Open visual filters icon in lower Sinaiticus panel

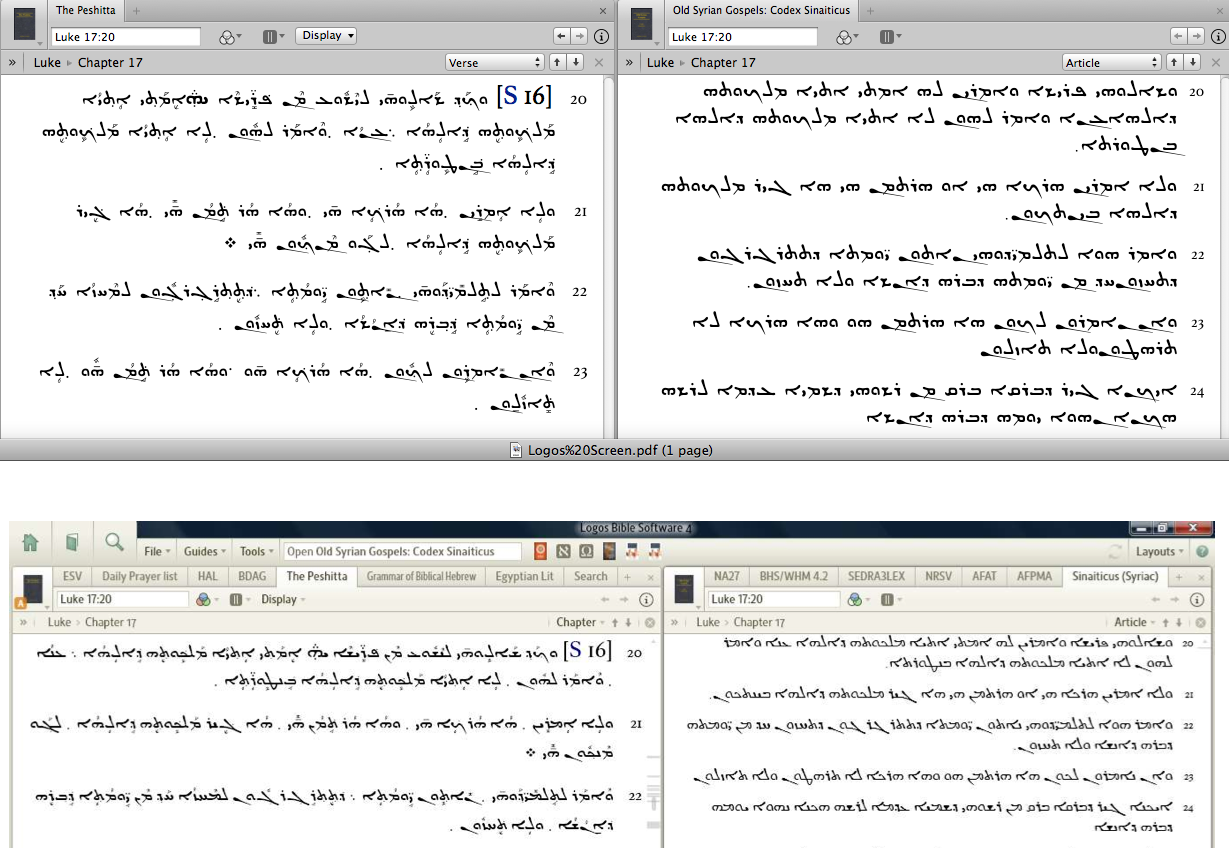pyautogui.click(x=856, y=599)
